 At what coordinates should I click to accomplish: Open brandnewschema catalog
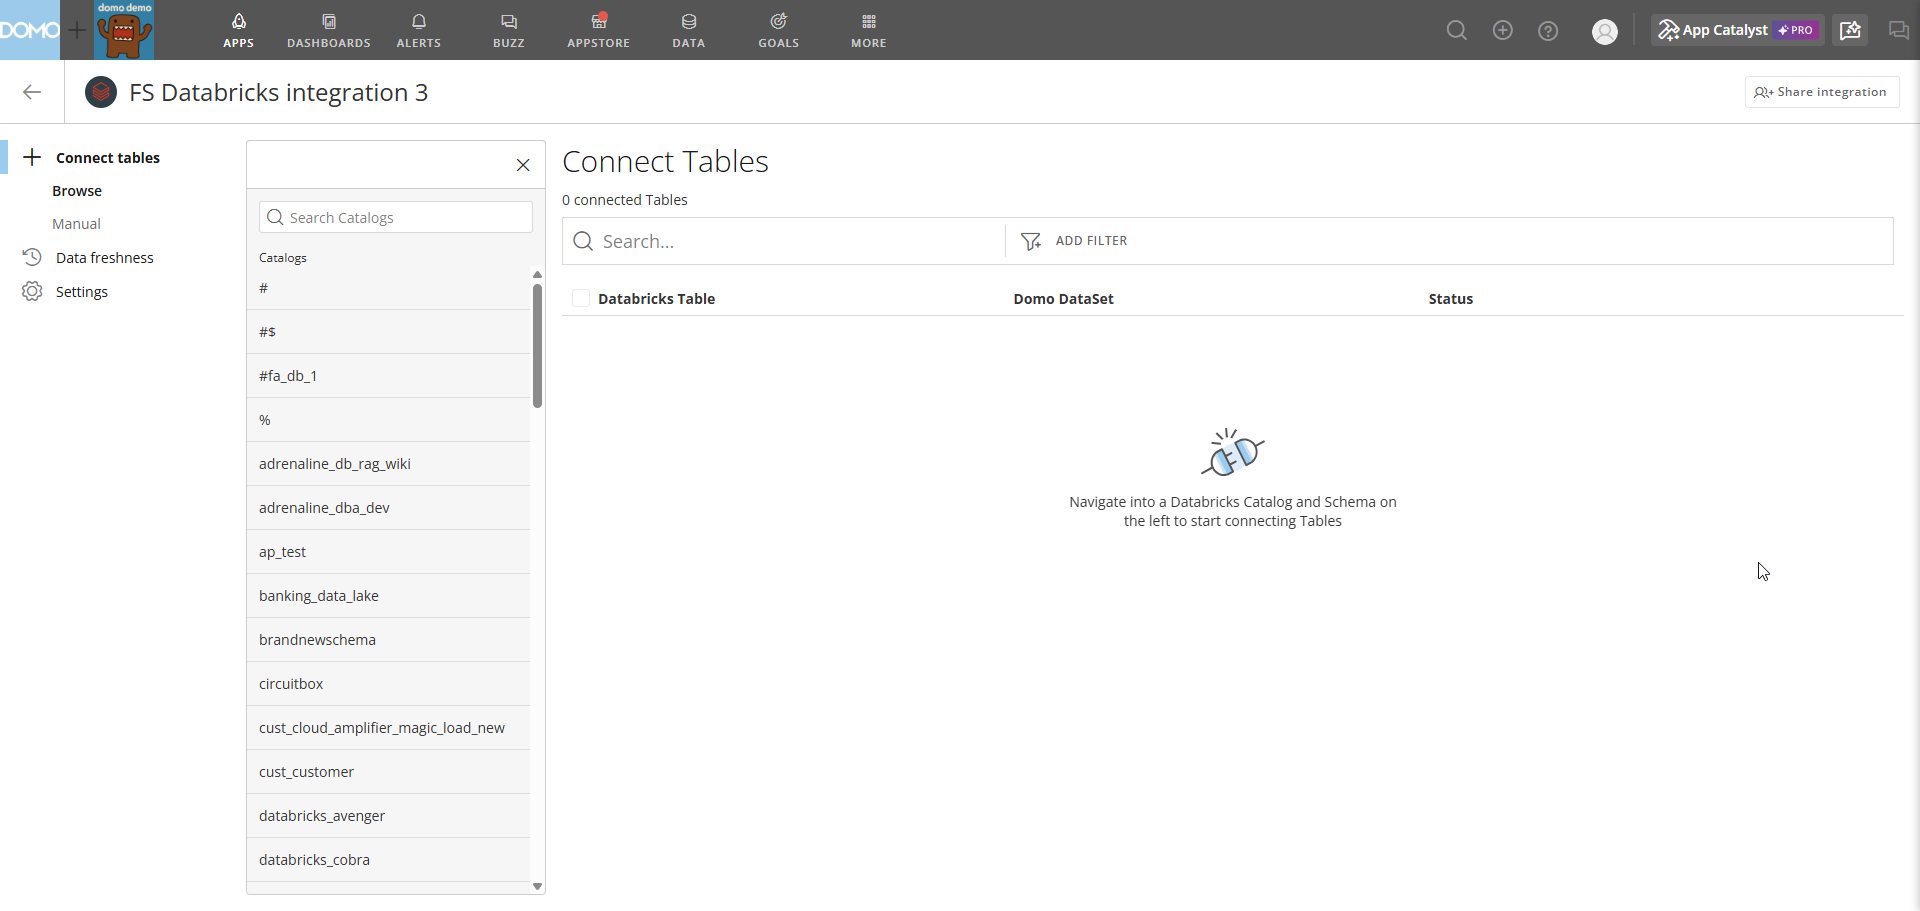[388, 640]
